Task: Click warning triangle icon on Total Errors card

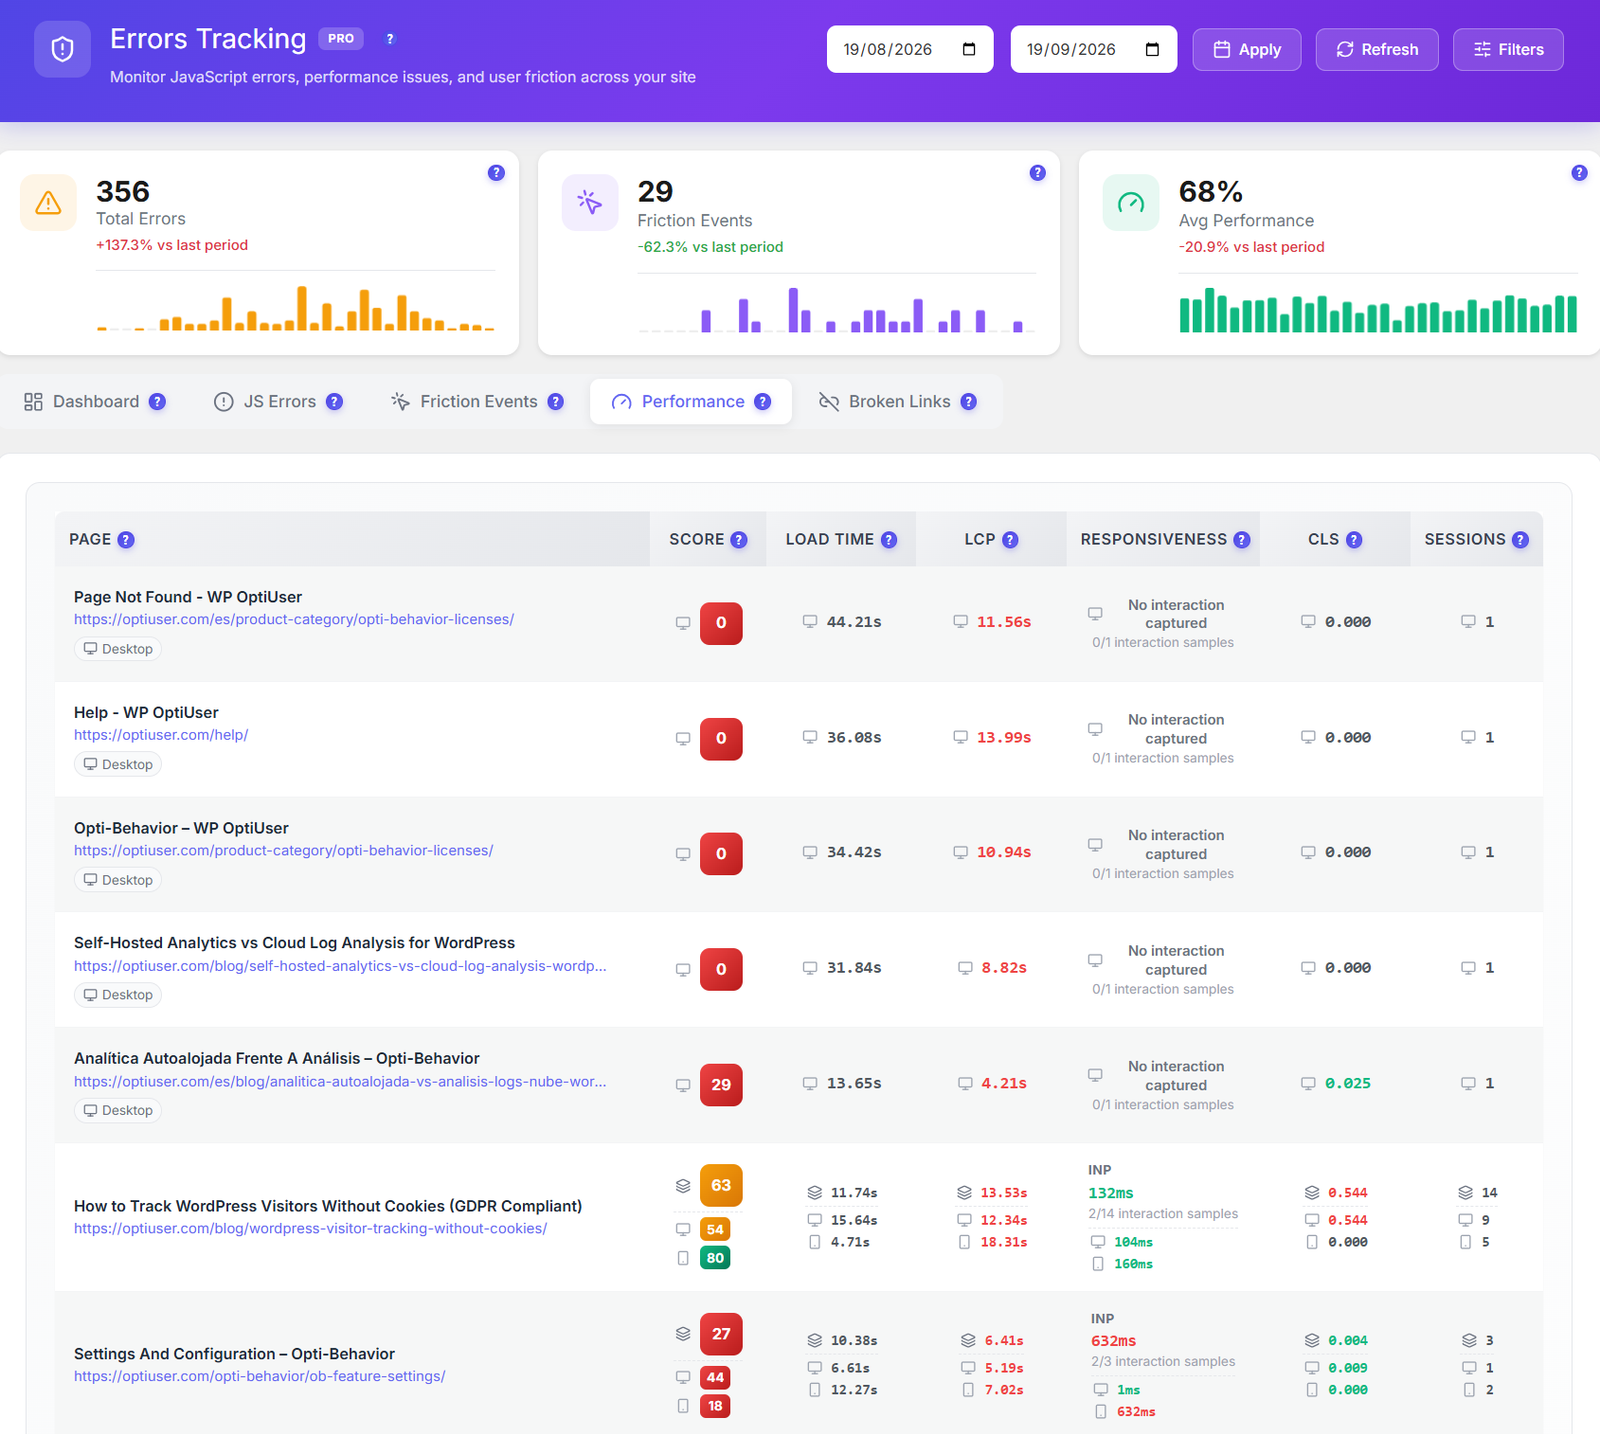Action: [48, 203]
